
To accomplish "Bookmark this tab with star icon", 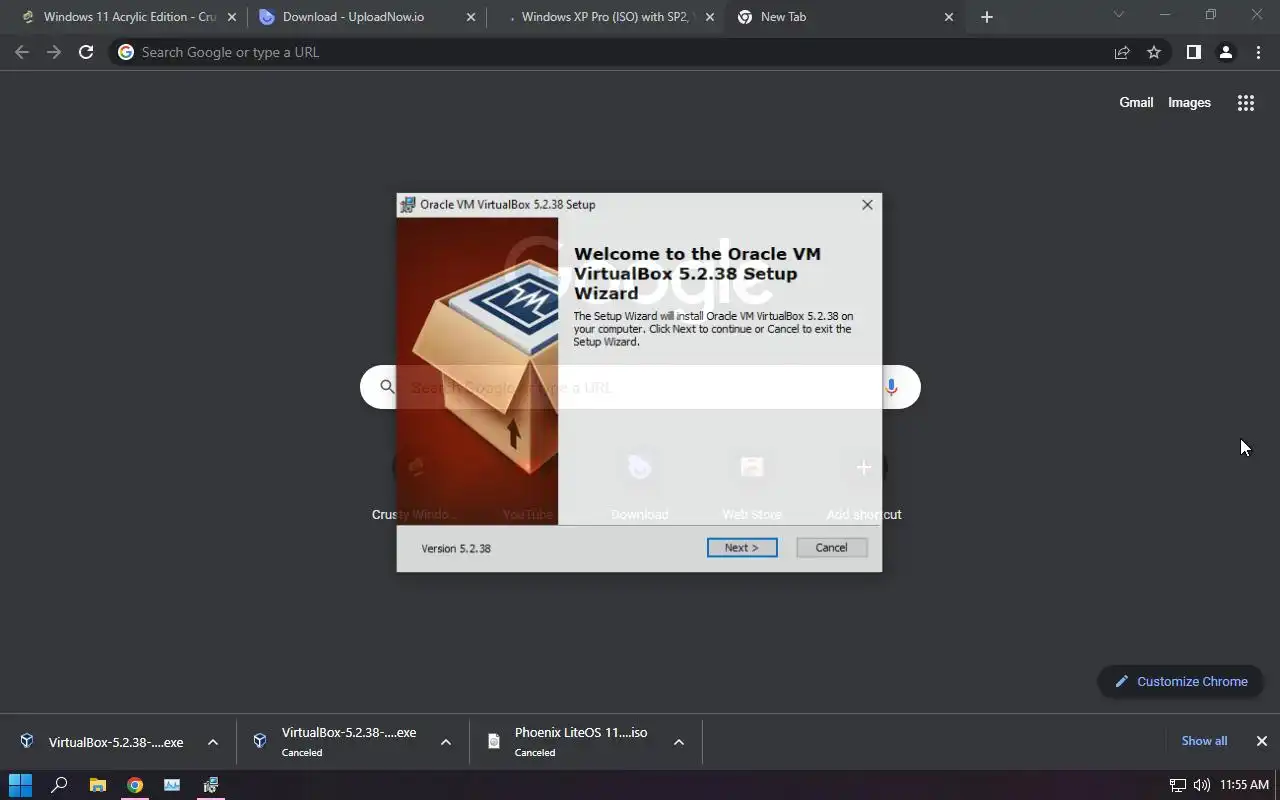I will 1154,52.
